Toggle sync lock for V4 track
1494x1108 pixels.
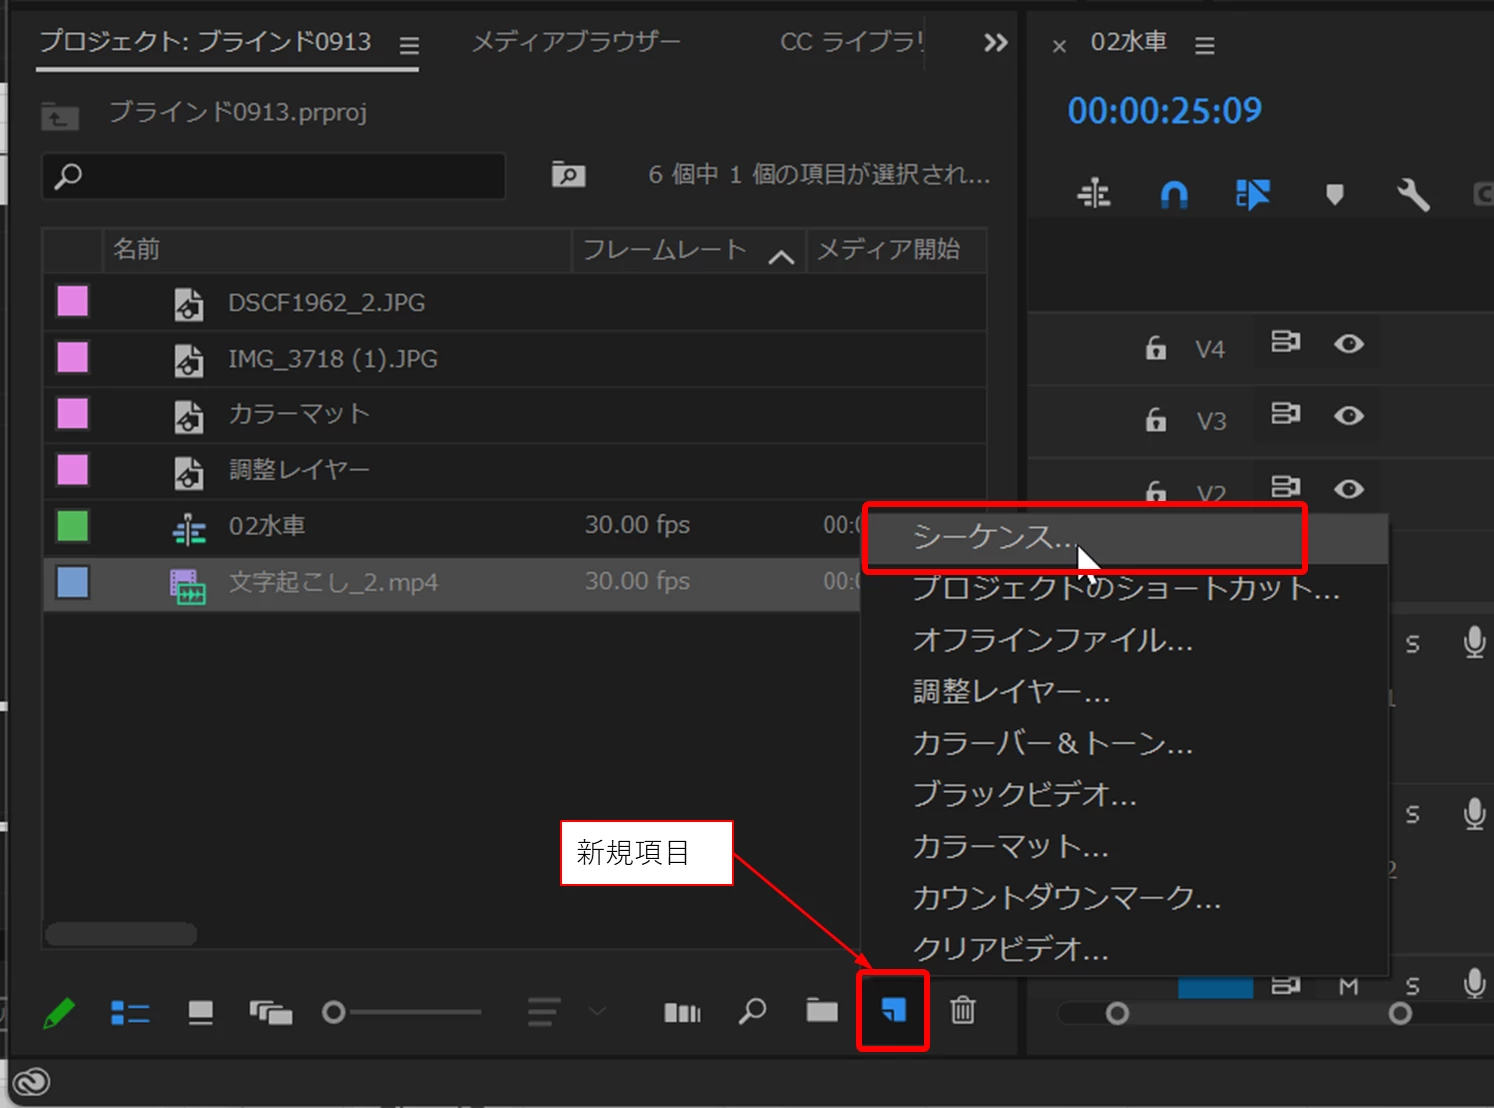click(x=1285, y=342)
